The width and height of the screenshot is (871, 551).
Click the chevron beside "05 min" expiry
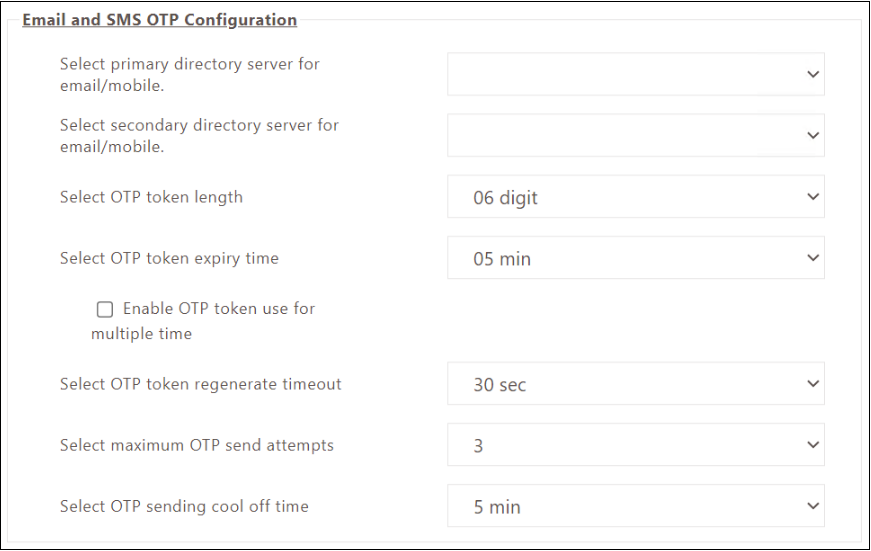click(x=813, y=258)
